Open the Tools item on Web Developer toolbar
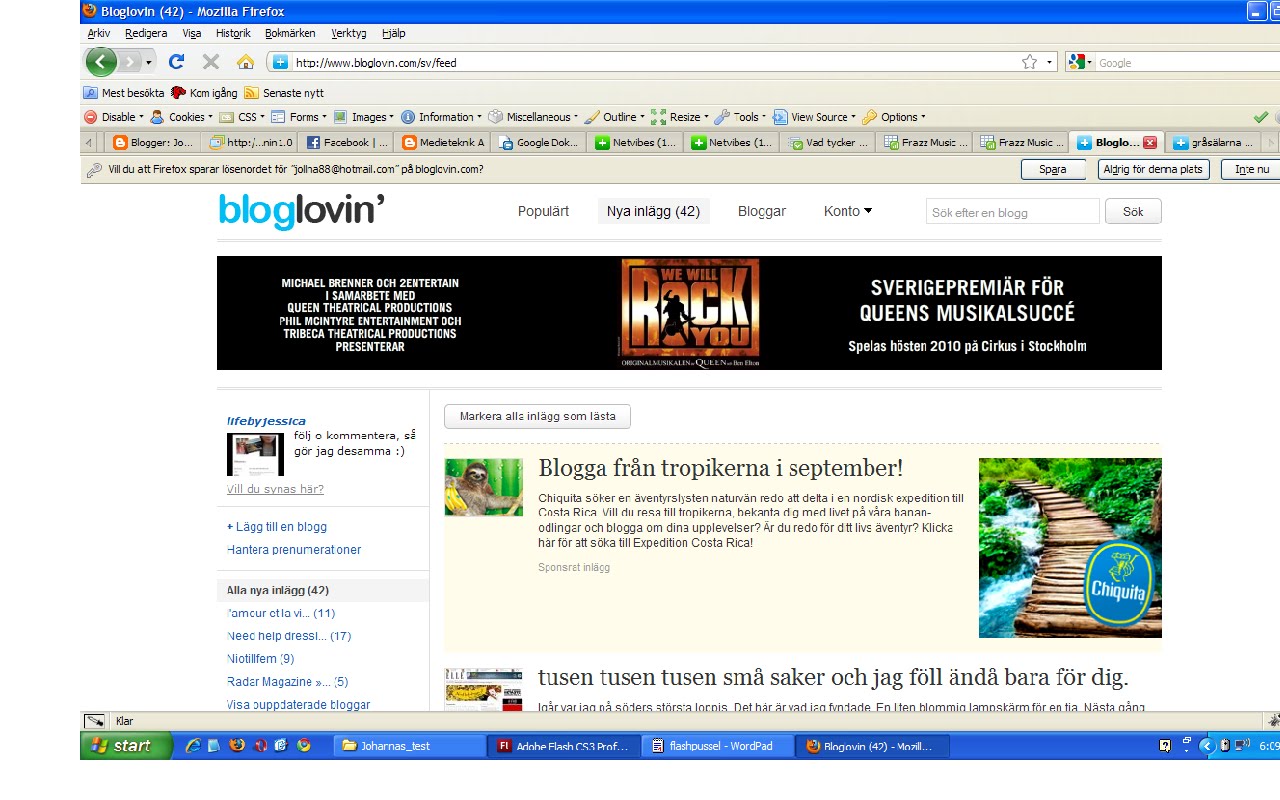The image size is (1280, 800). tap(741, 117)
